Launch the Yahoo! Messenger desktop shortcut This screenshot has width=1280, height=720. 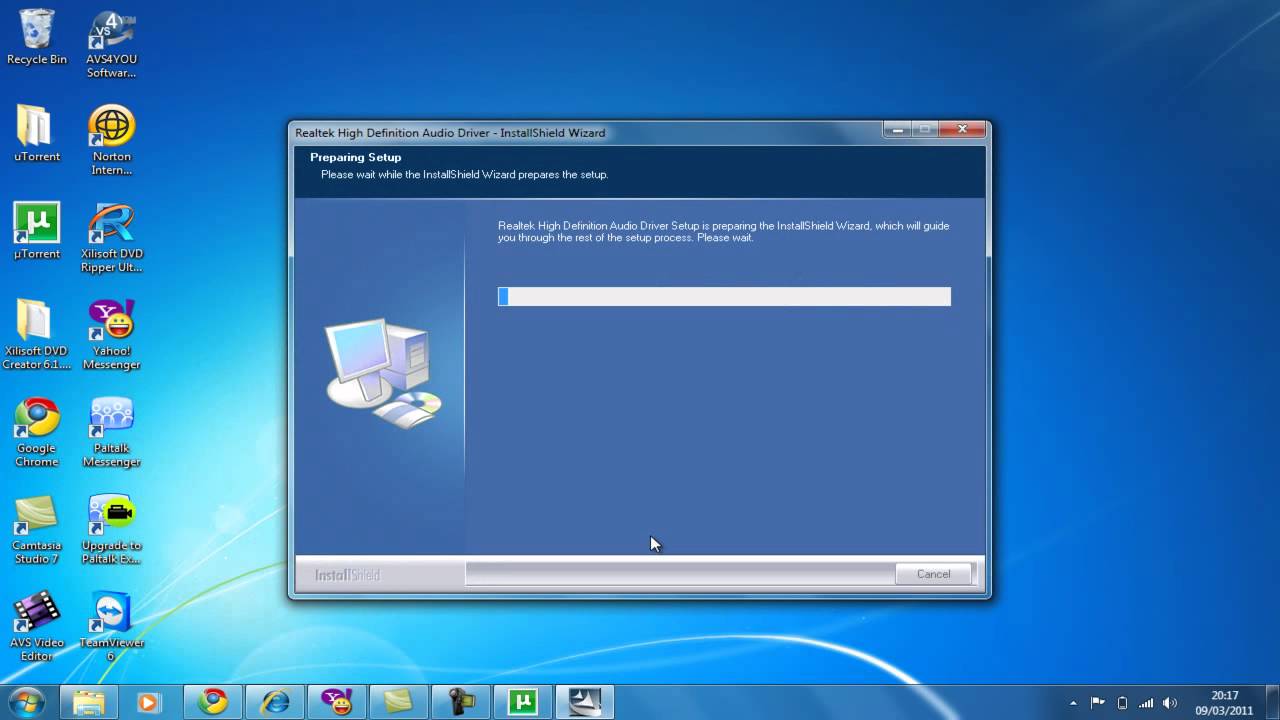111,335
